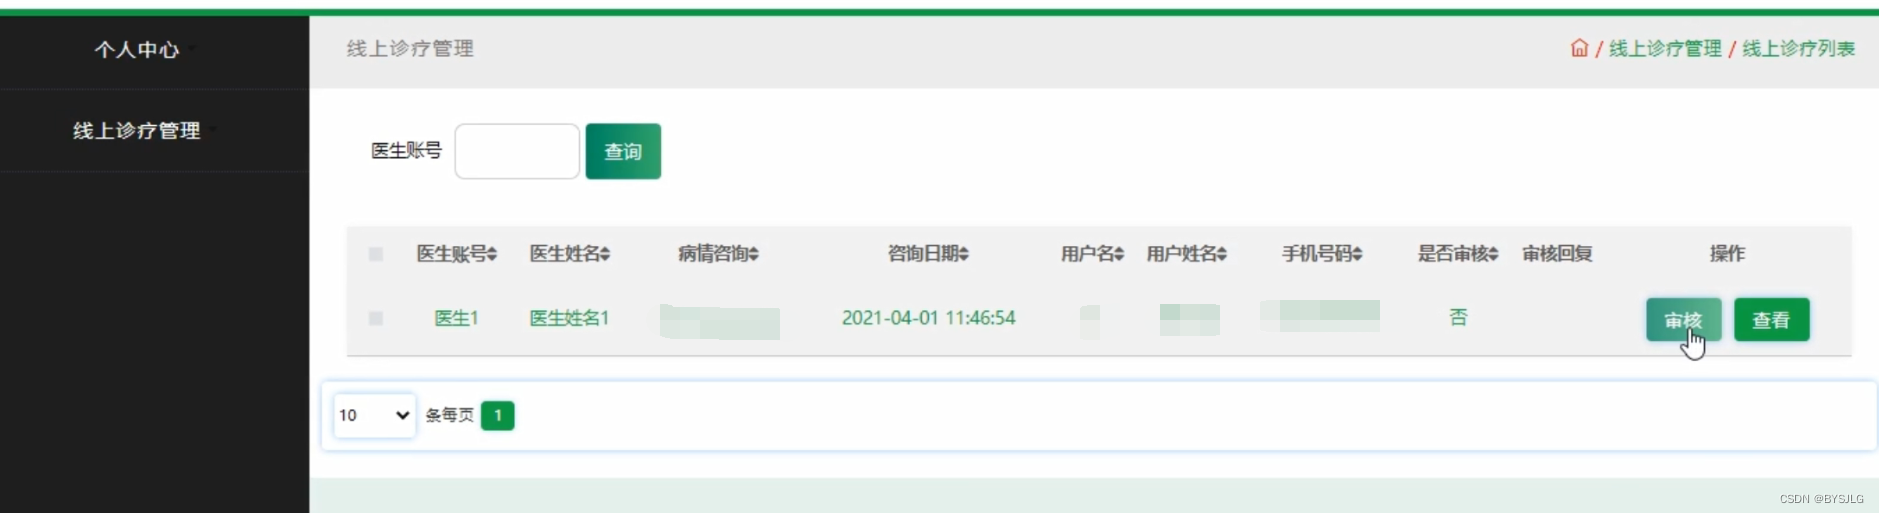1879x513 pixels.
Task: Sort by 医生姓名 column
Action: pos(570,254)
